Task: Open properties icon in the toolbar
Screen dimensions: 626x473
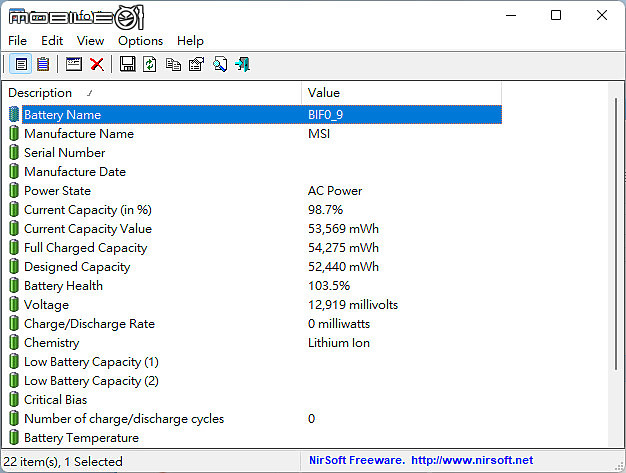Action: [196, 64]
